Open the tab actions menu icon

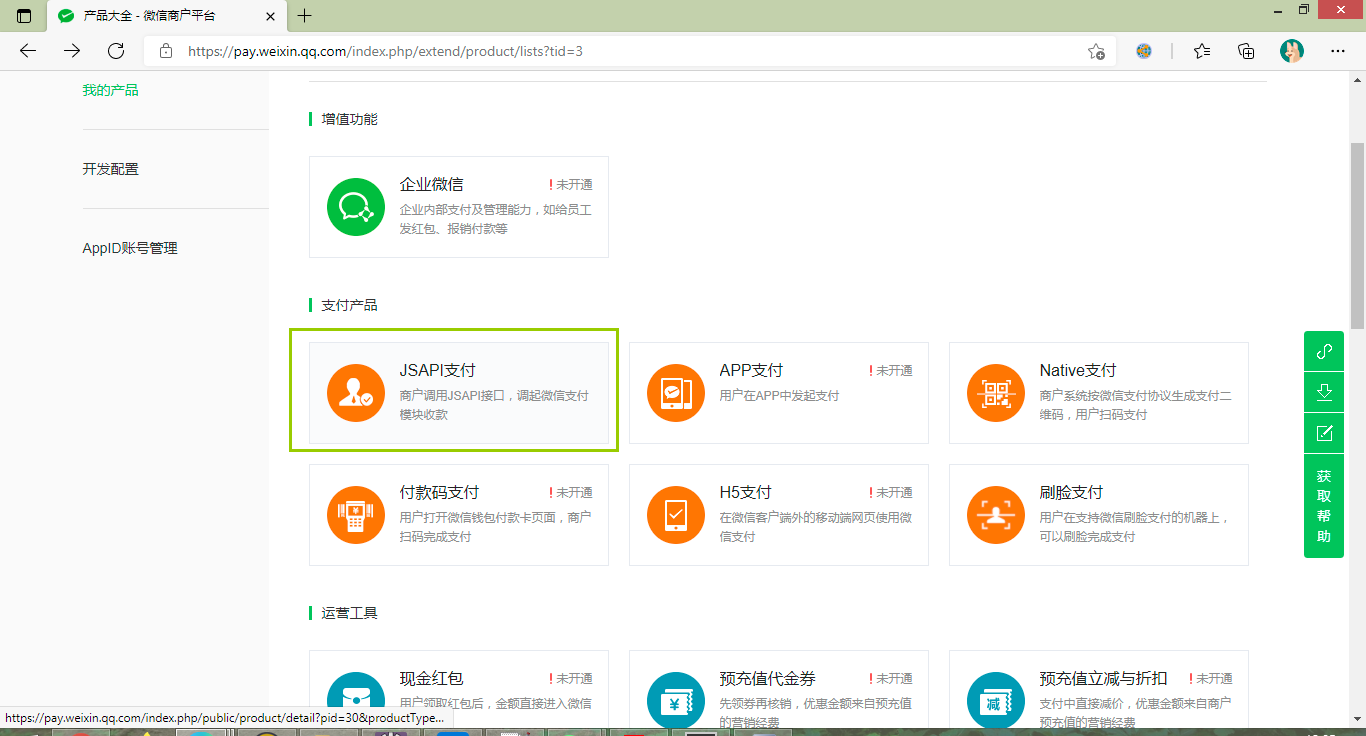pyautogui.click(x=24, y=16)
